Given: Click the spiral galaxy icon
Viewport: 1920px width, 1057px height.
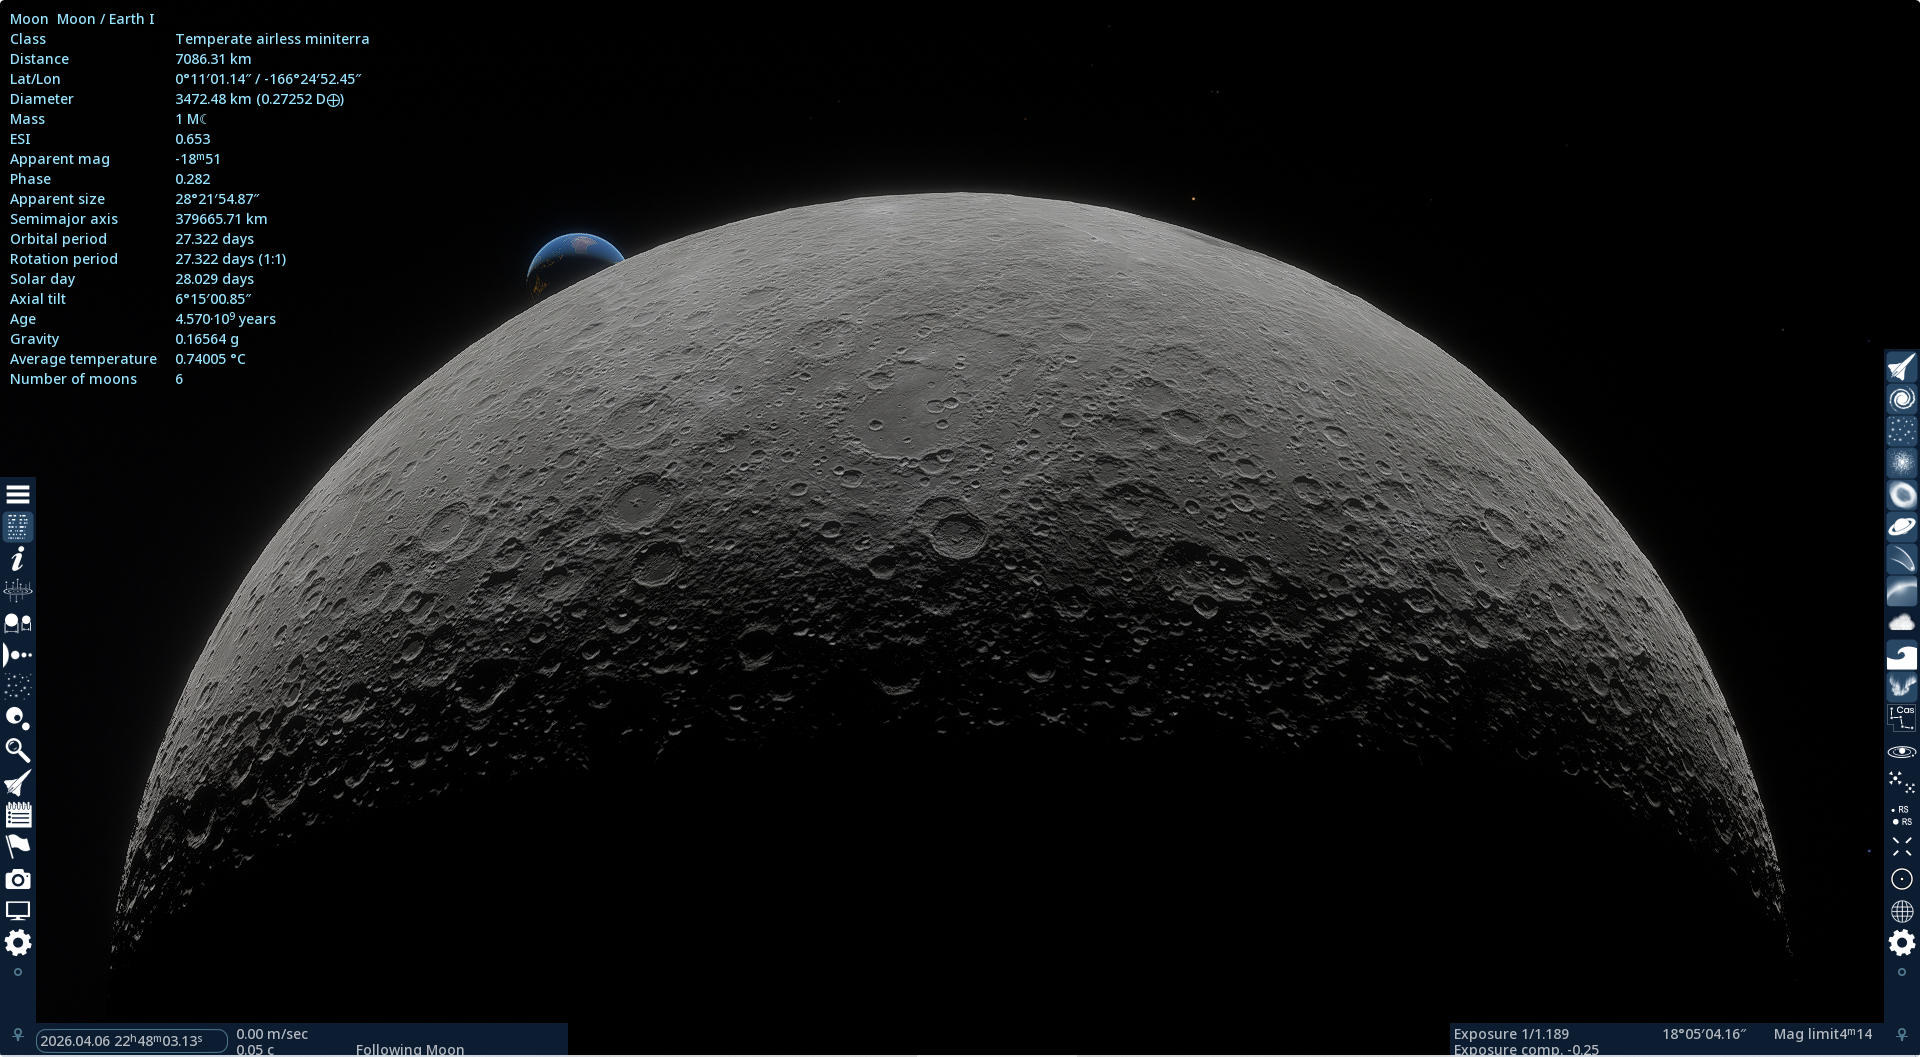Looking at the screenshot, I should [x=1902, y=399].
